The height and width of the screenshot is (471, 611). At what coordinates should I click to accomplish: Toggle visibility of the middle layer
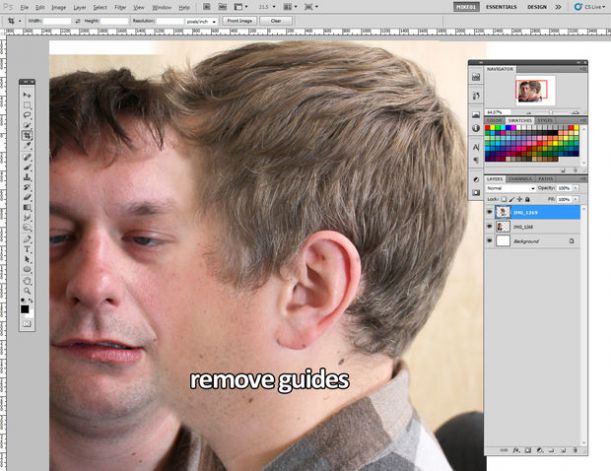pos(490,226)
